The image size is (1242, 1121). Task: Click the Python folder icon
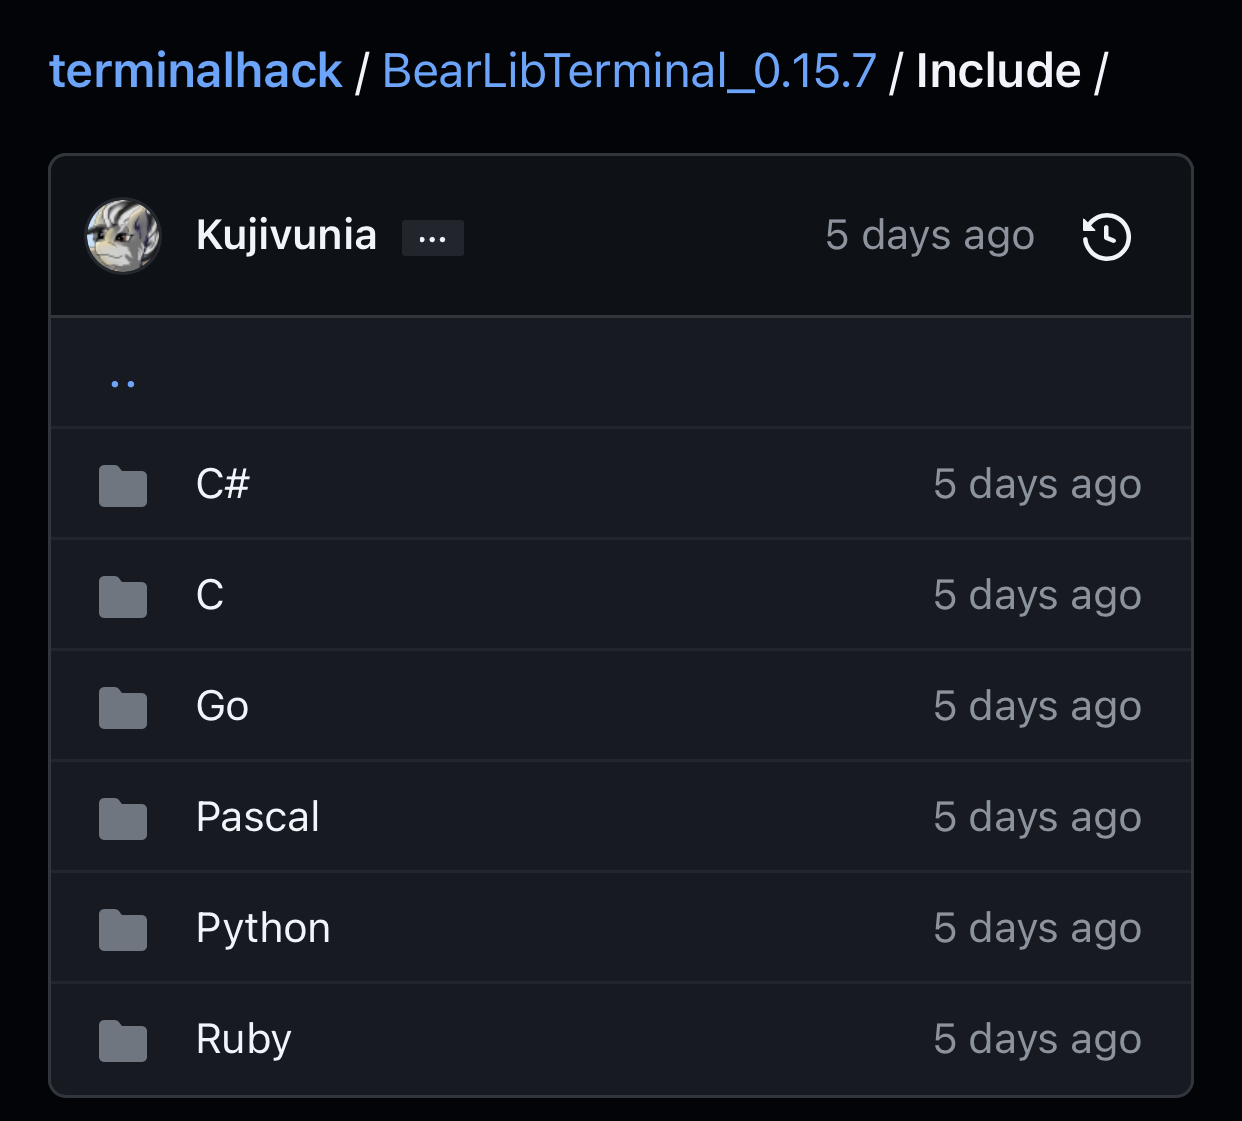123,930
